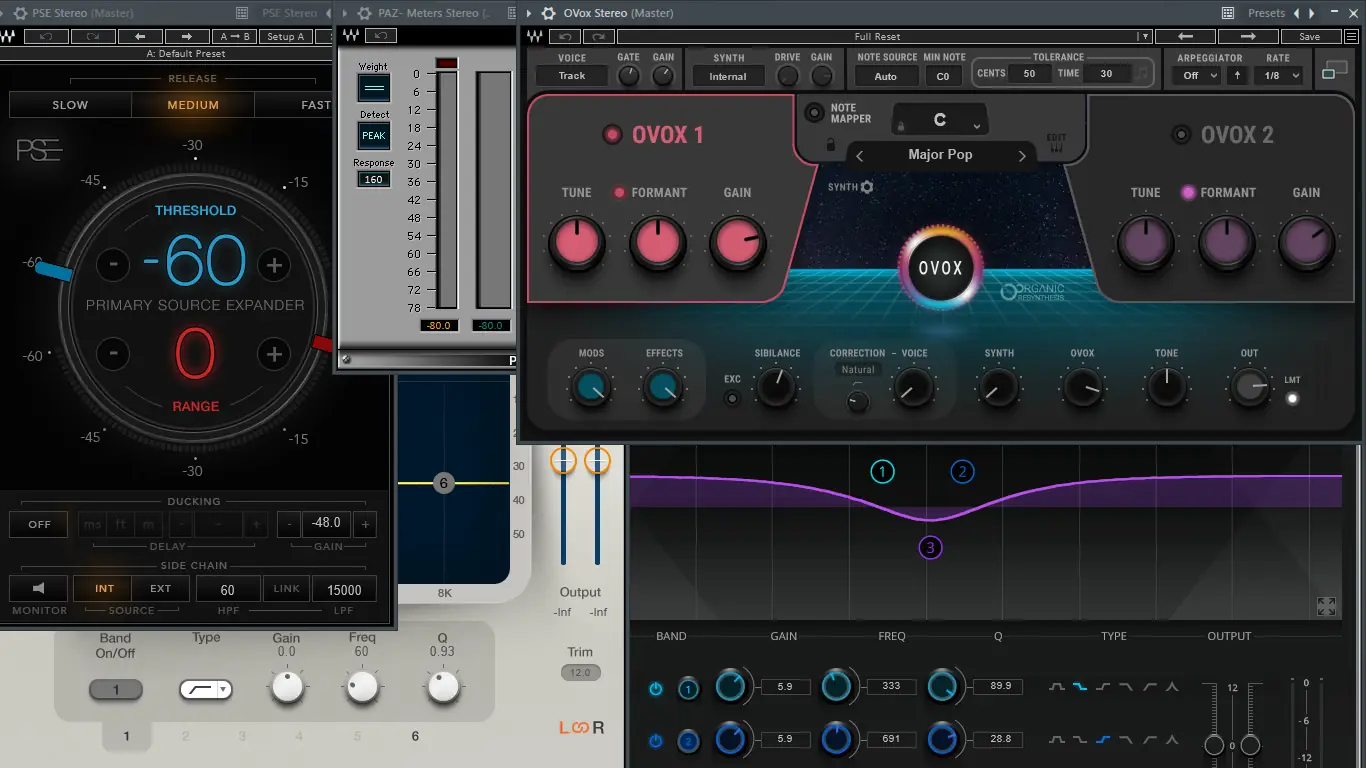Toggle OVOX 2 FORMANT indicator

pyautogui.click(x=1188, y=192)
